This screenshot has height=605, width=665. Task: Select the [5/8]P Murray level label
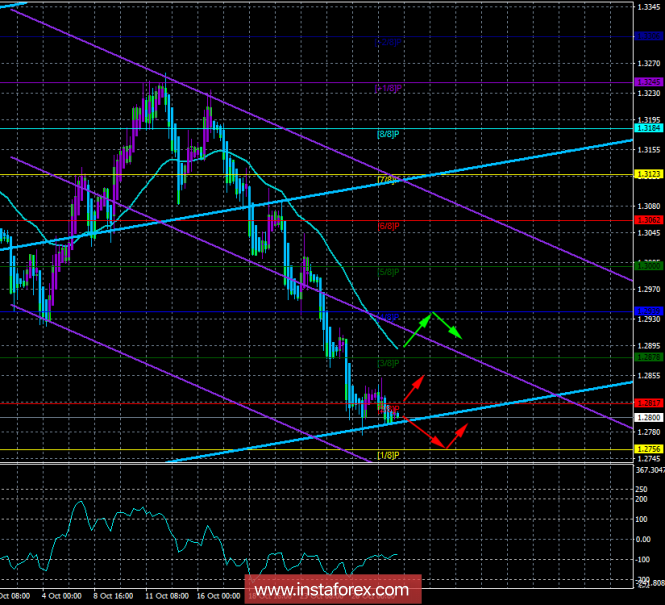pyautogui.click(x=388, y=272)
